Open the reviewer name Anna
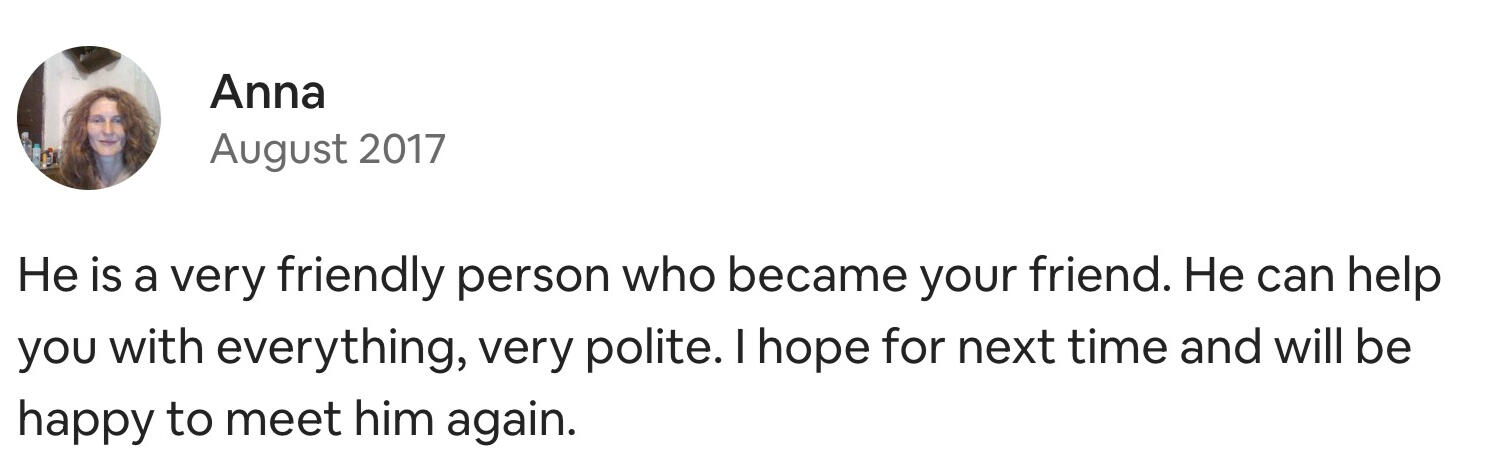The image size is (1486, 476). pos(267,93)
